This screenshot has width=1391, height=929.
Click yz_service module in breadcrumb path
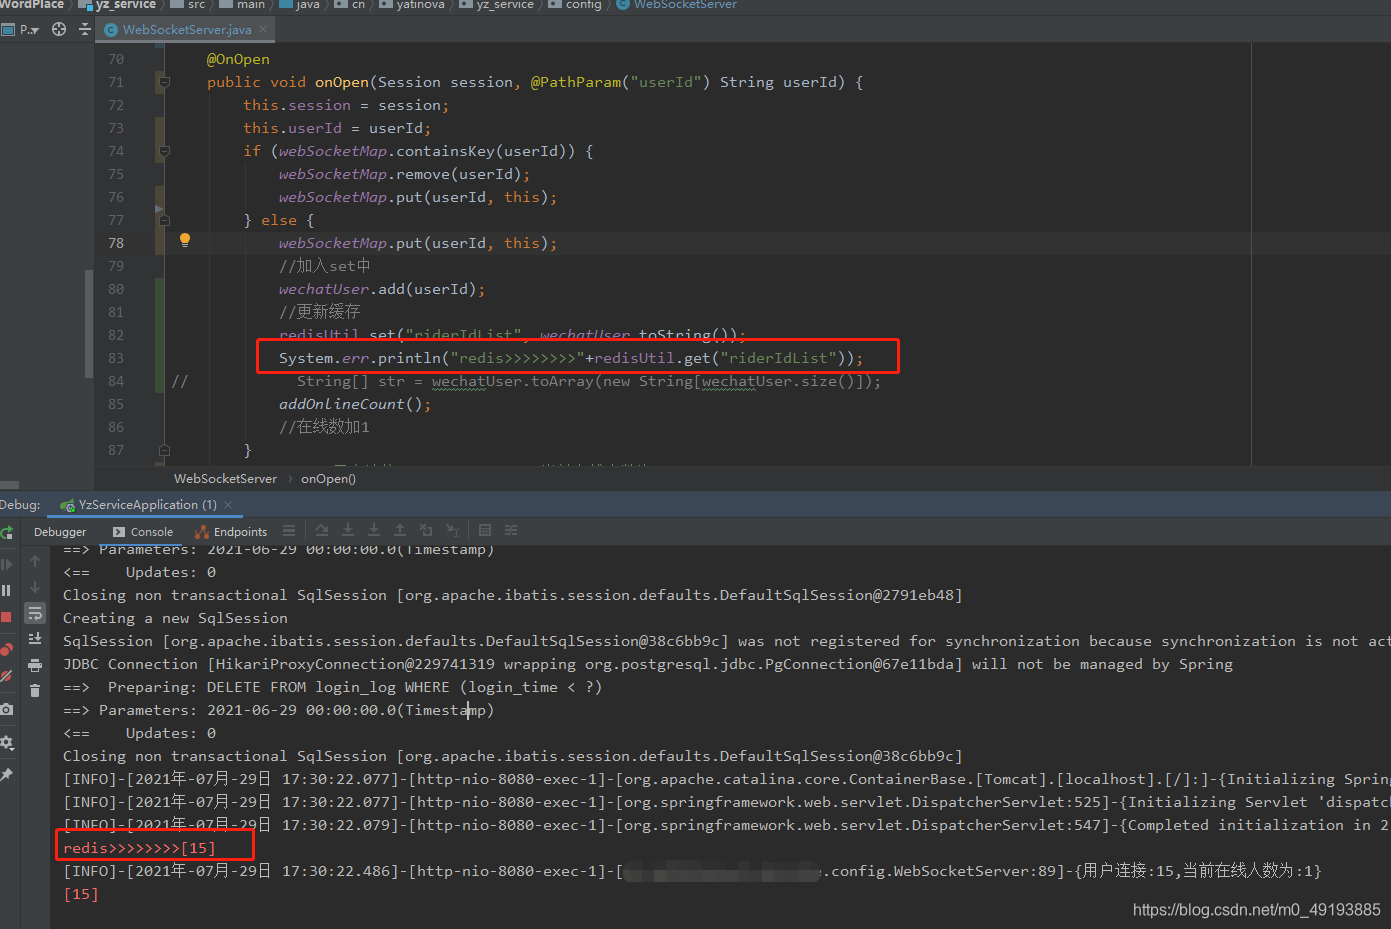coord(118,5)
